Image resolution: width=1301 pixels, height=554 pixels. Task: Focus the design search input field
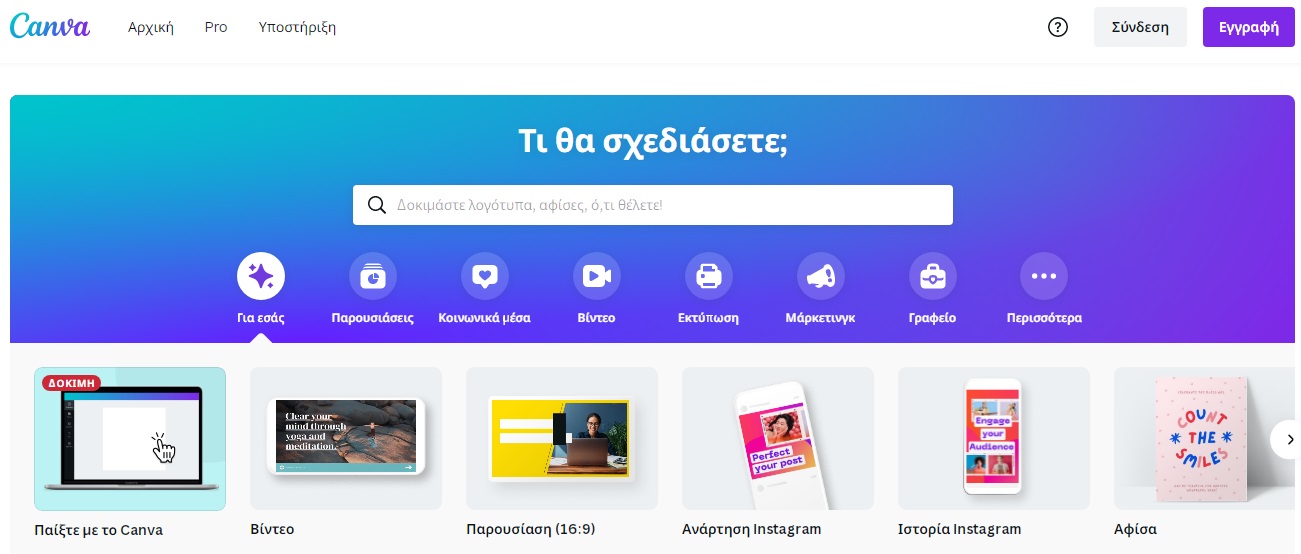point(653,205)
